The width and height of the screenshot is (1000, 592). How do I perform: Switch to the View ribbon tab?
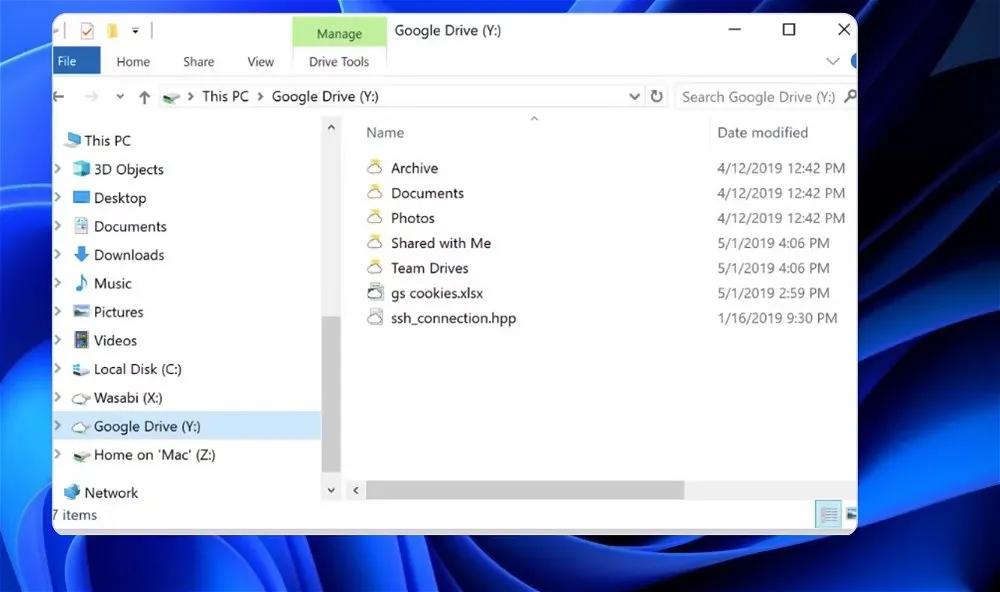pyautogui.click(x=260, y=61)
